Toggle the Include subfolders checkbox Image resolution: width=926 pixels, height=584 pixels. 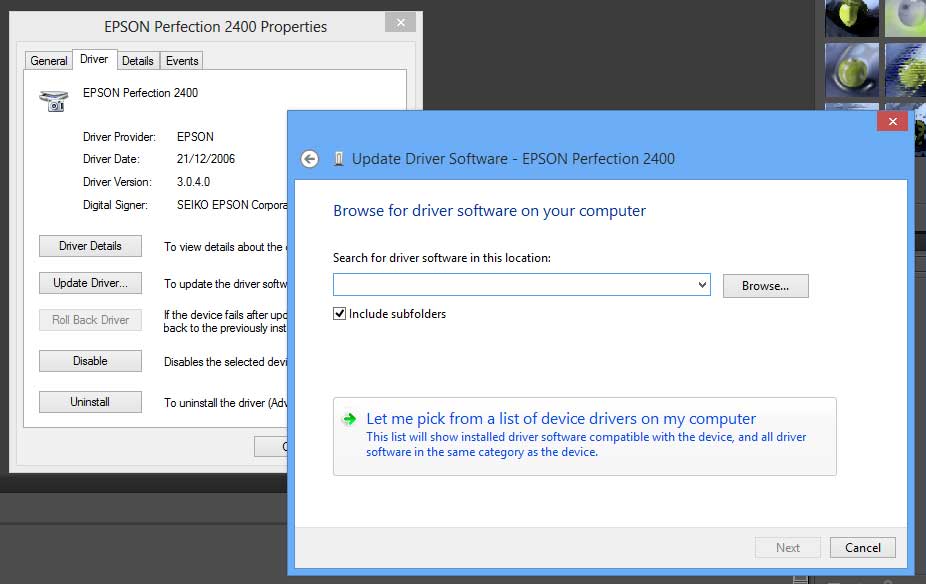pos(340,314)
